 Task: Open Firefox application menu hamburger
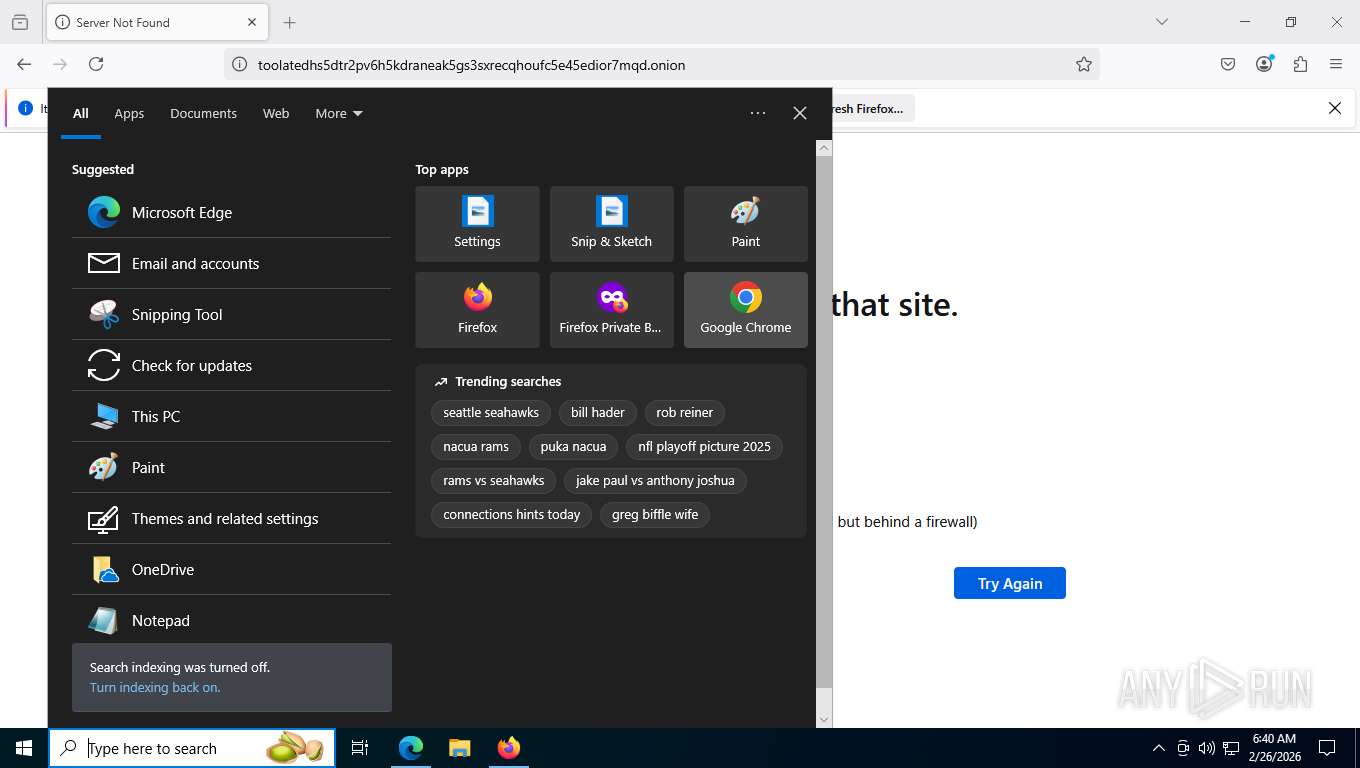tap(1336, 64)
